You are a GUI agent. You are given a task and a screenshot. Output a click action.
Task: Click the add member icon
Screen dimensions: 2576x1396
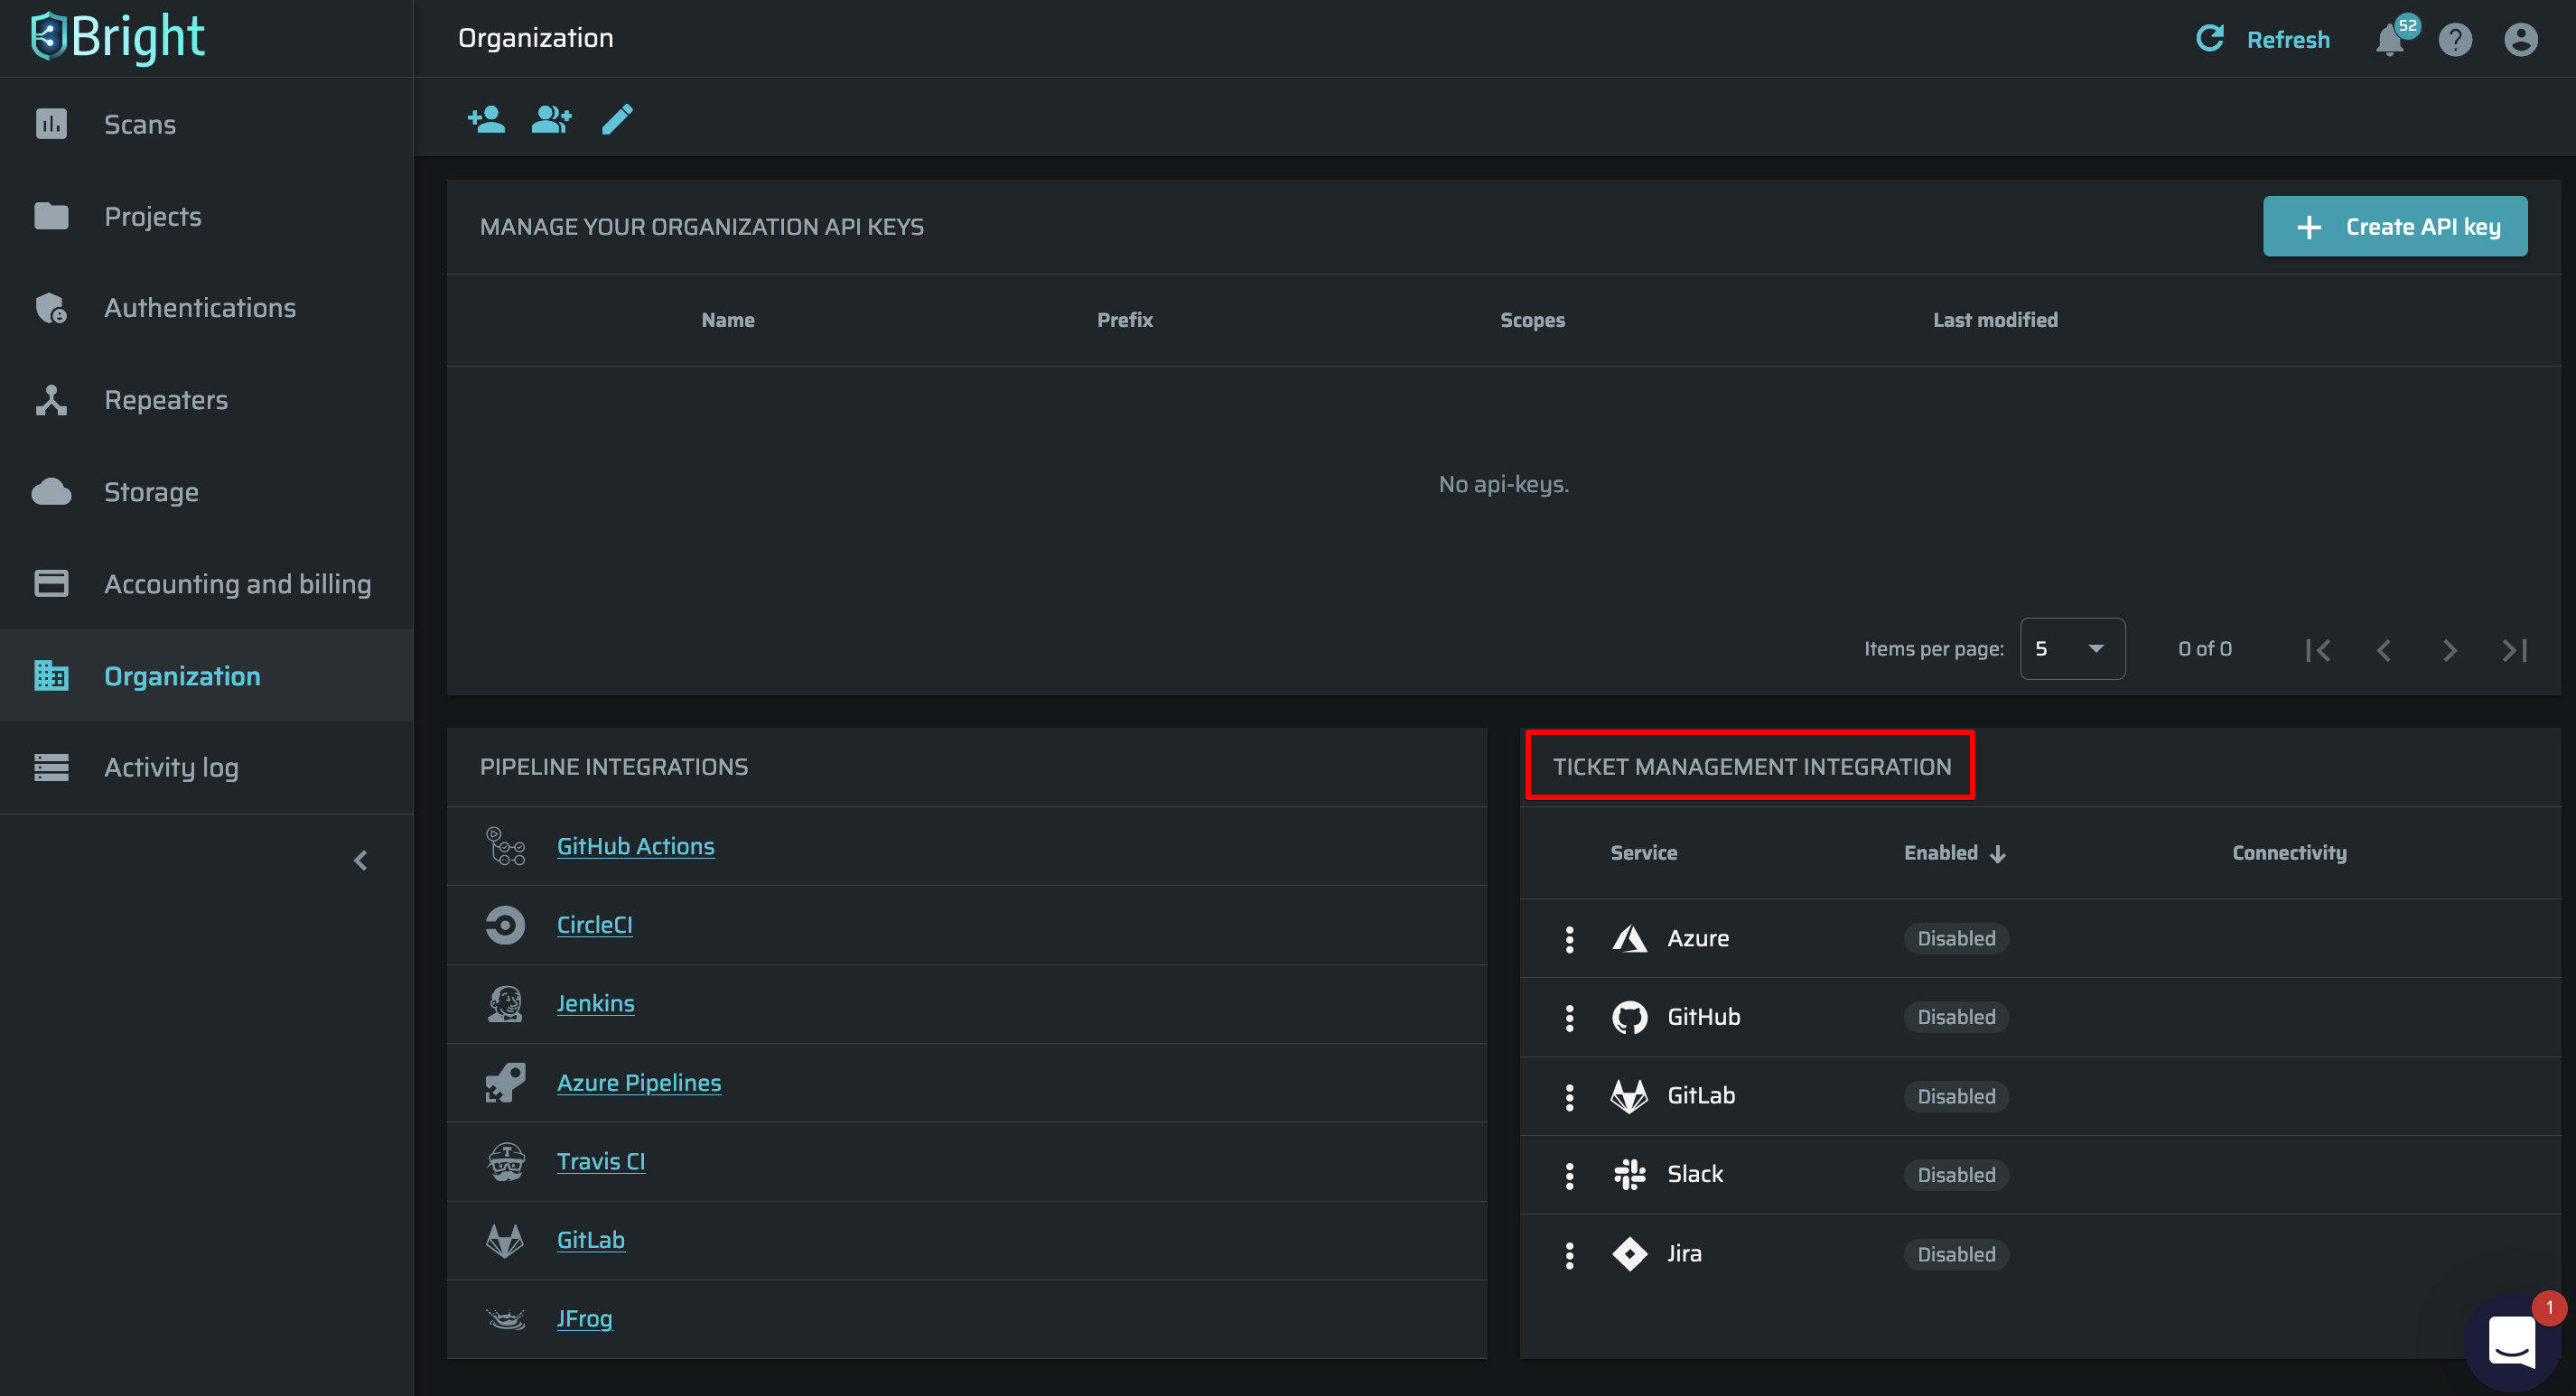coord(486,120)
